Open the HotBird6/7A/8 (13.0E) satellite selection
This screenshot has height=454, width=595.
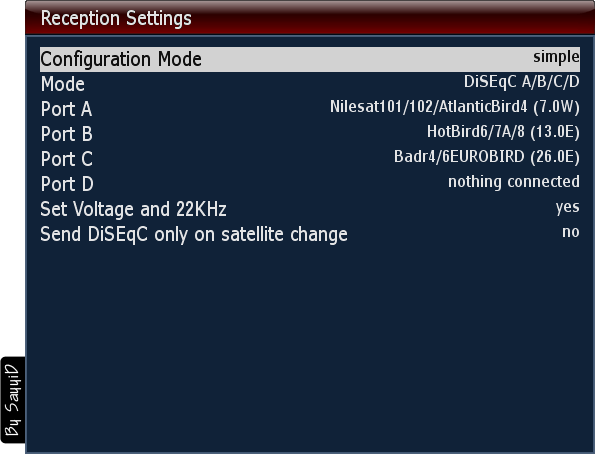(x=503, y=132)
